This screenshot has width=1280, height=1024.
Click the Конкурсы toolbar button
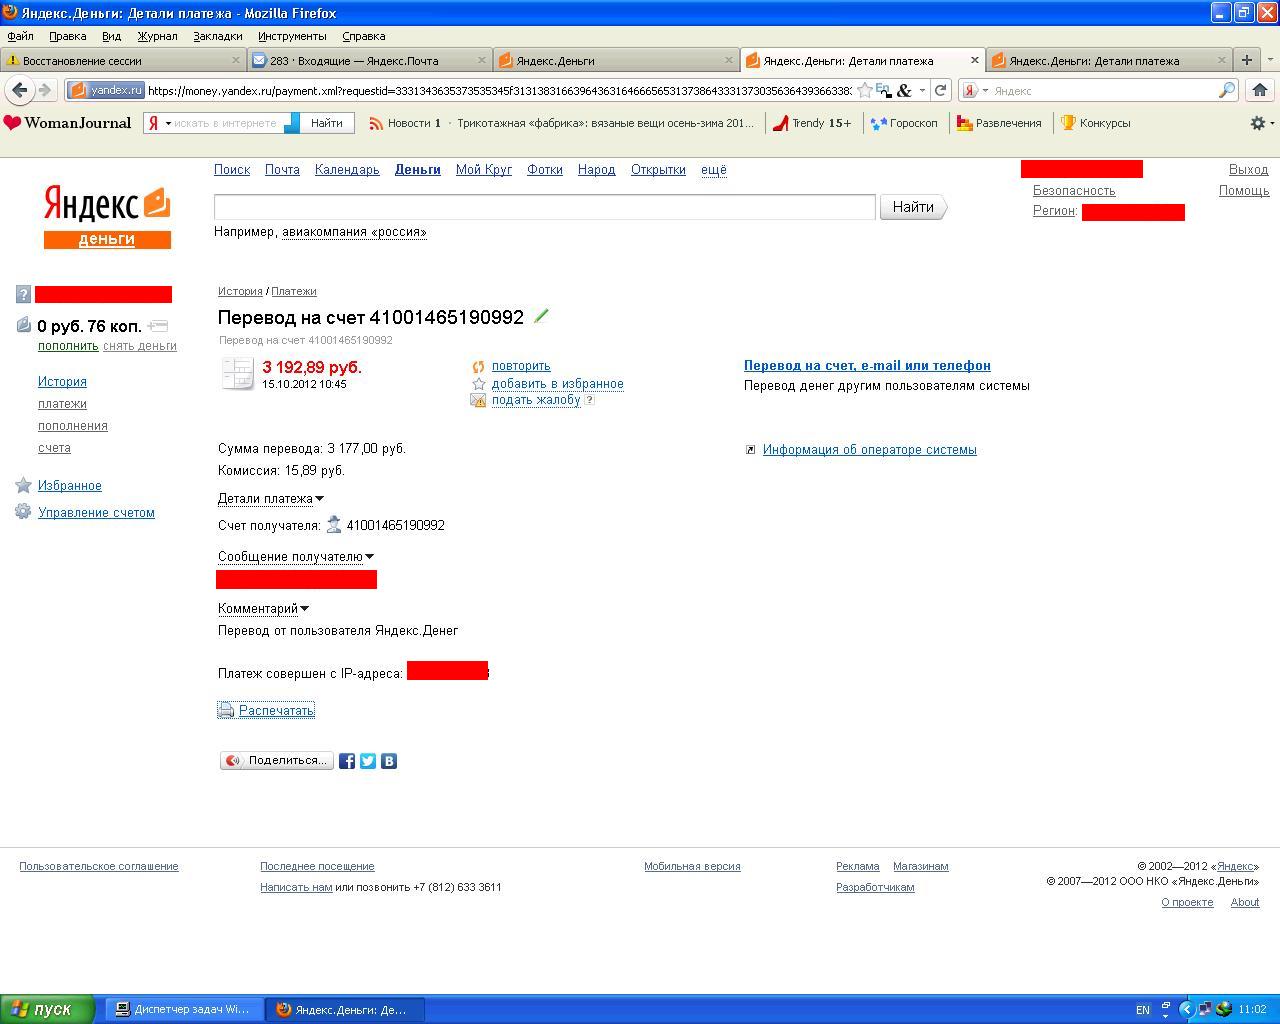(x=1096, y=123)
